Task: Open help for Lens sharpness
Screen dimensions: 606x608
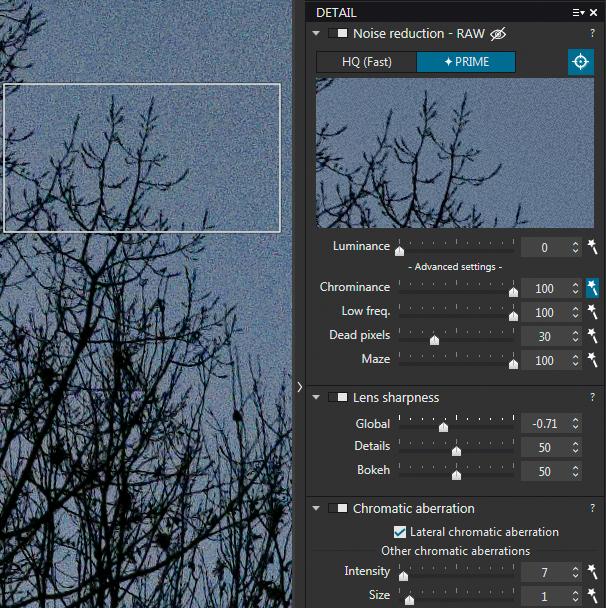Action: 592,397
